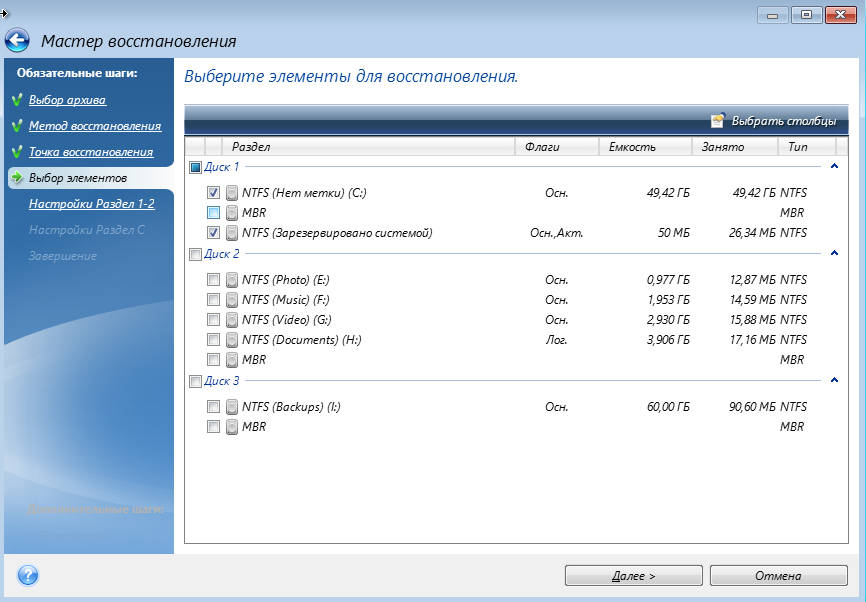Click the help question mark icon

point(28,575)
